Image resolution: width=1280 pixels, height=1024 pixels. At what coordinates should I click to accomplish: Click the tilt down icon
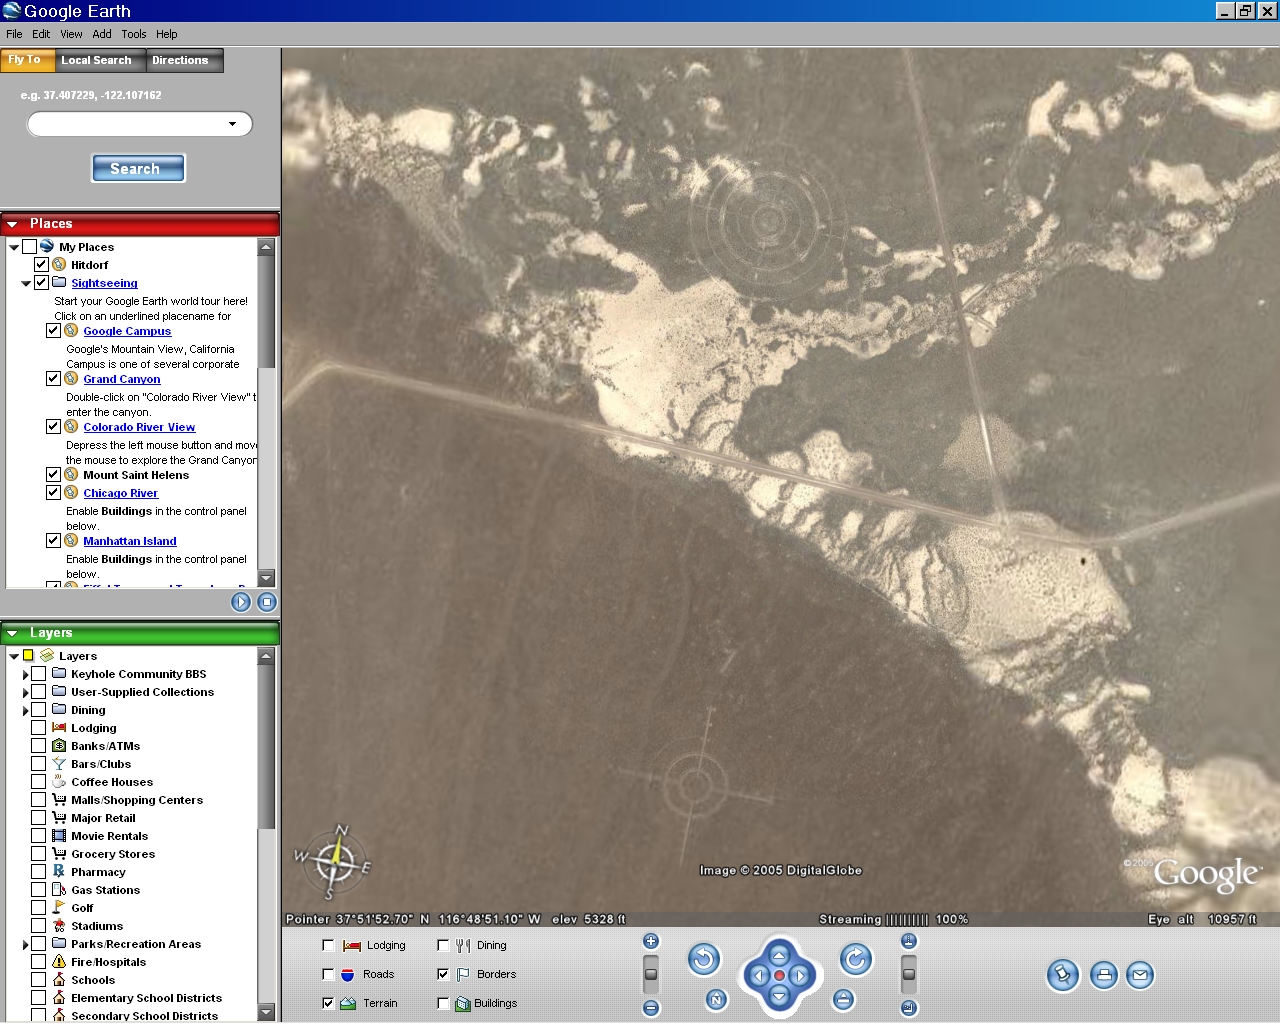[909, 1008]
